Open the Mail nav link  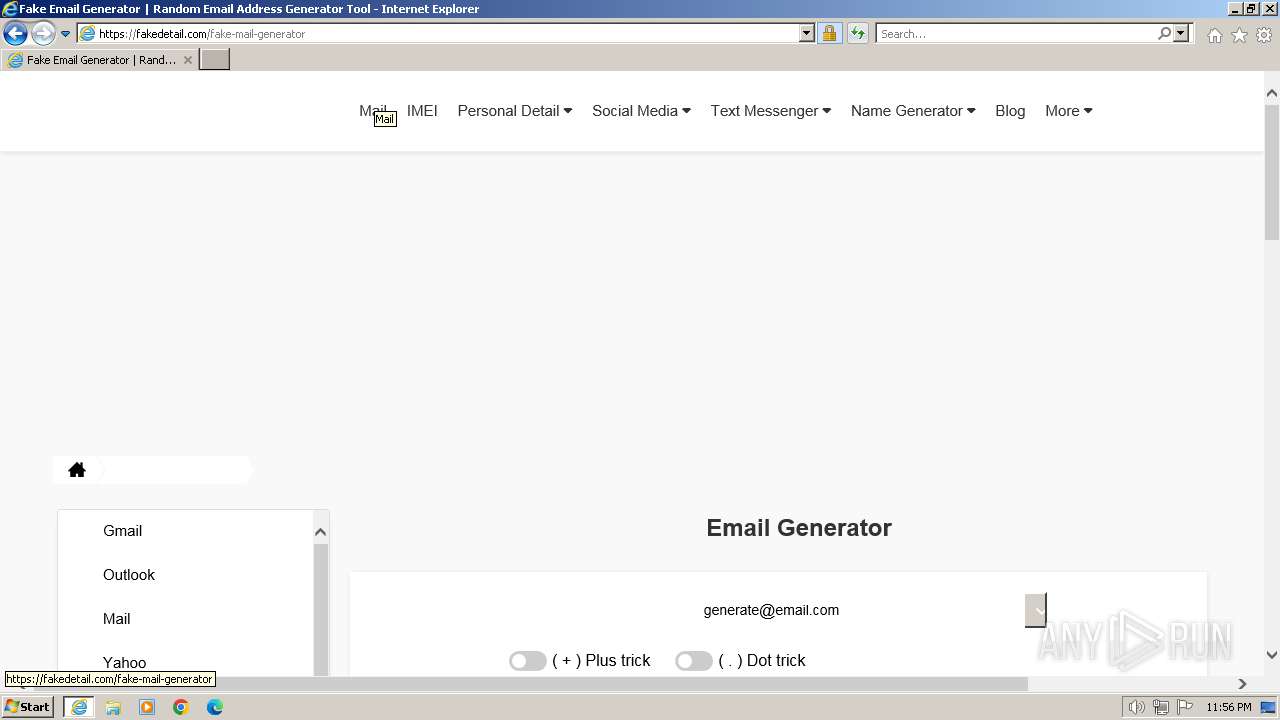pyautogui.click(x=372, y=111)
